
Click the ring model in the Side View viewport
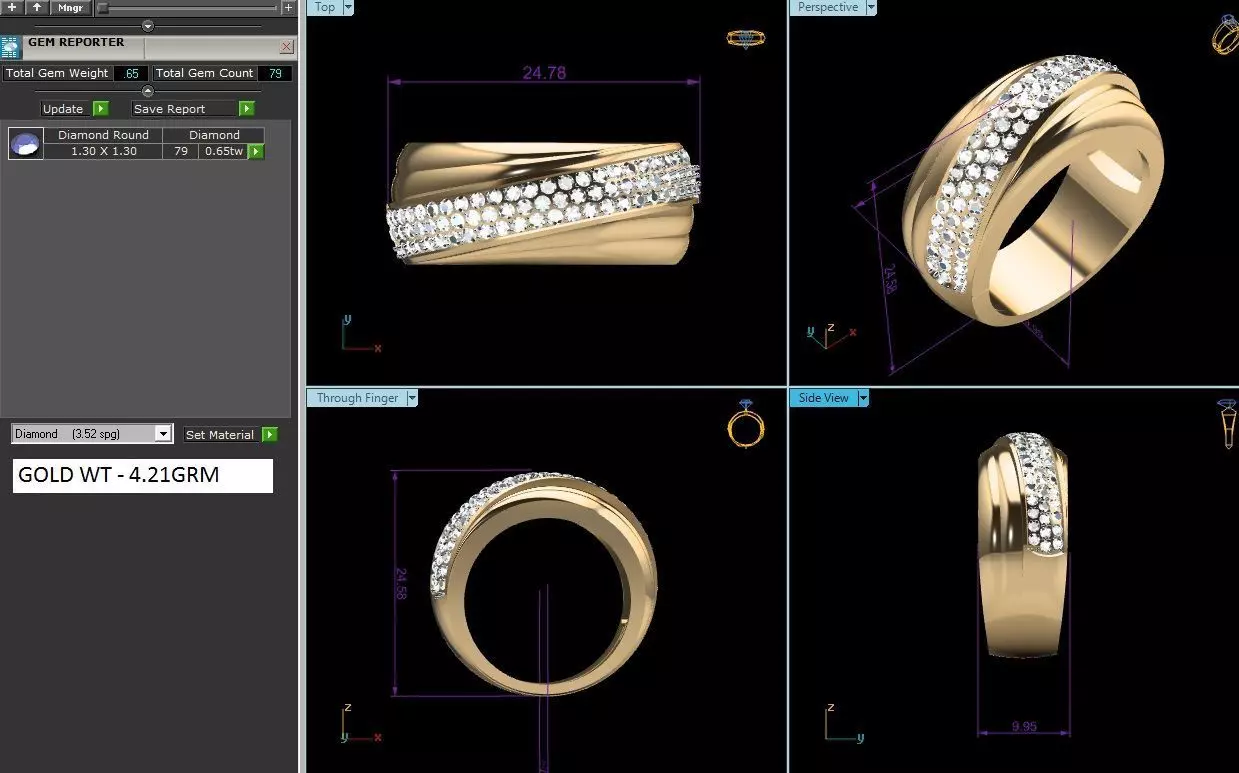1025,546
